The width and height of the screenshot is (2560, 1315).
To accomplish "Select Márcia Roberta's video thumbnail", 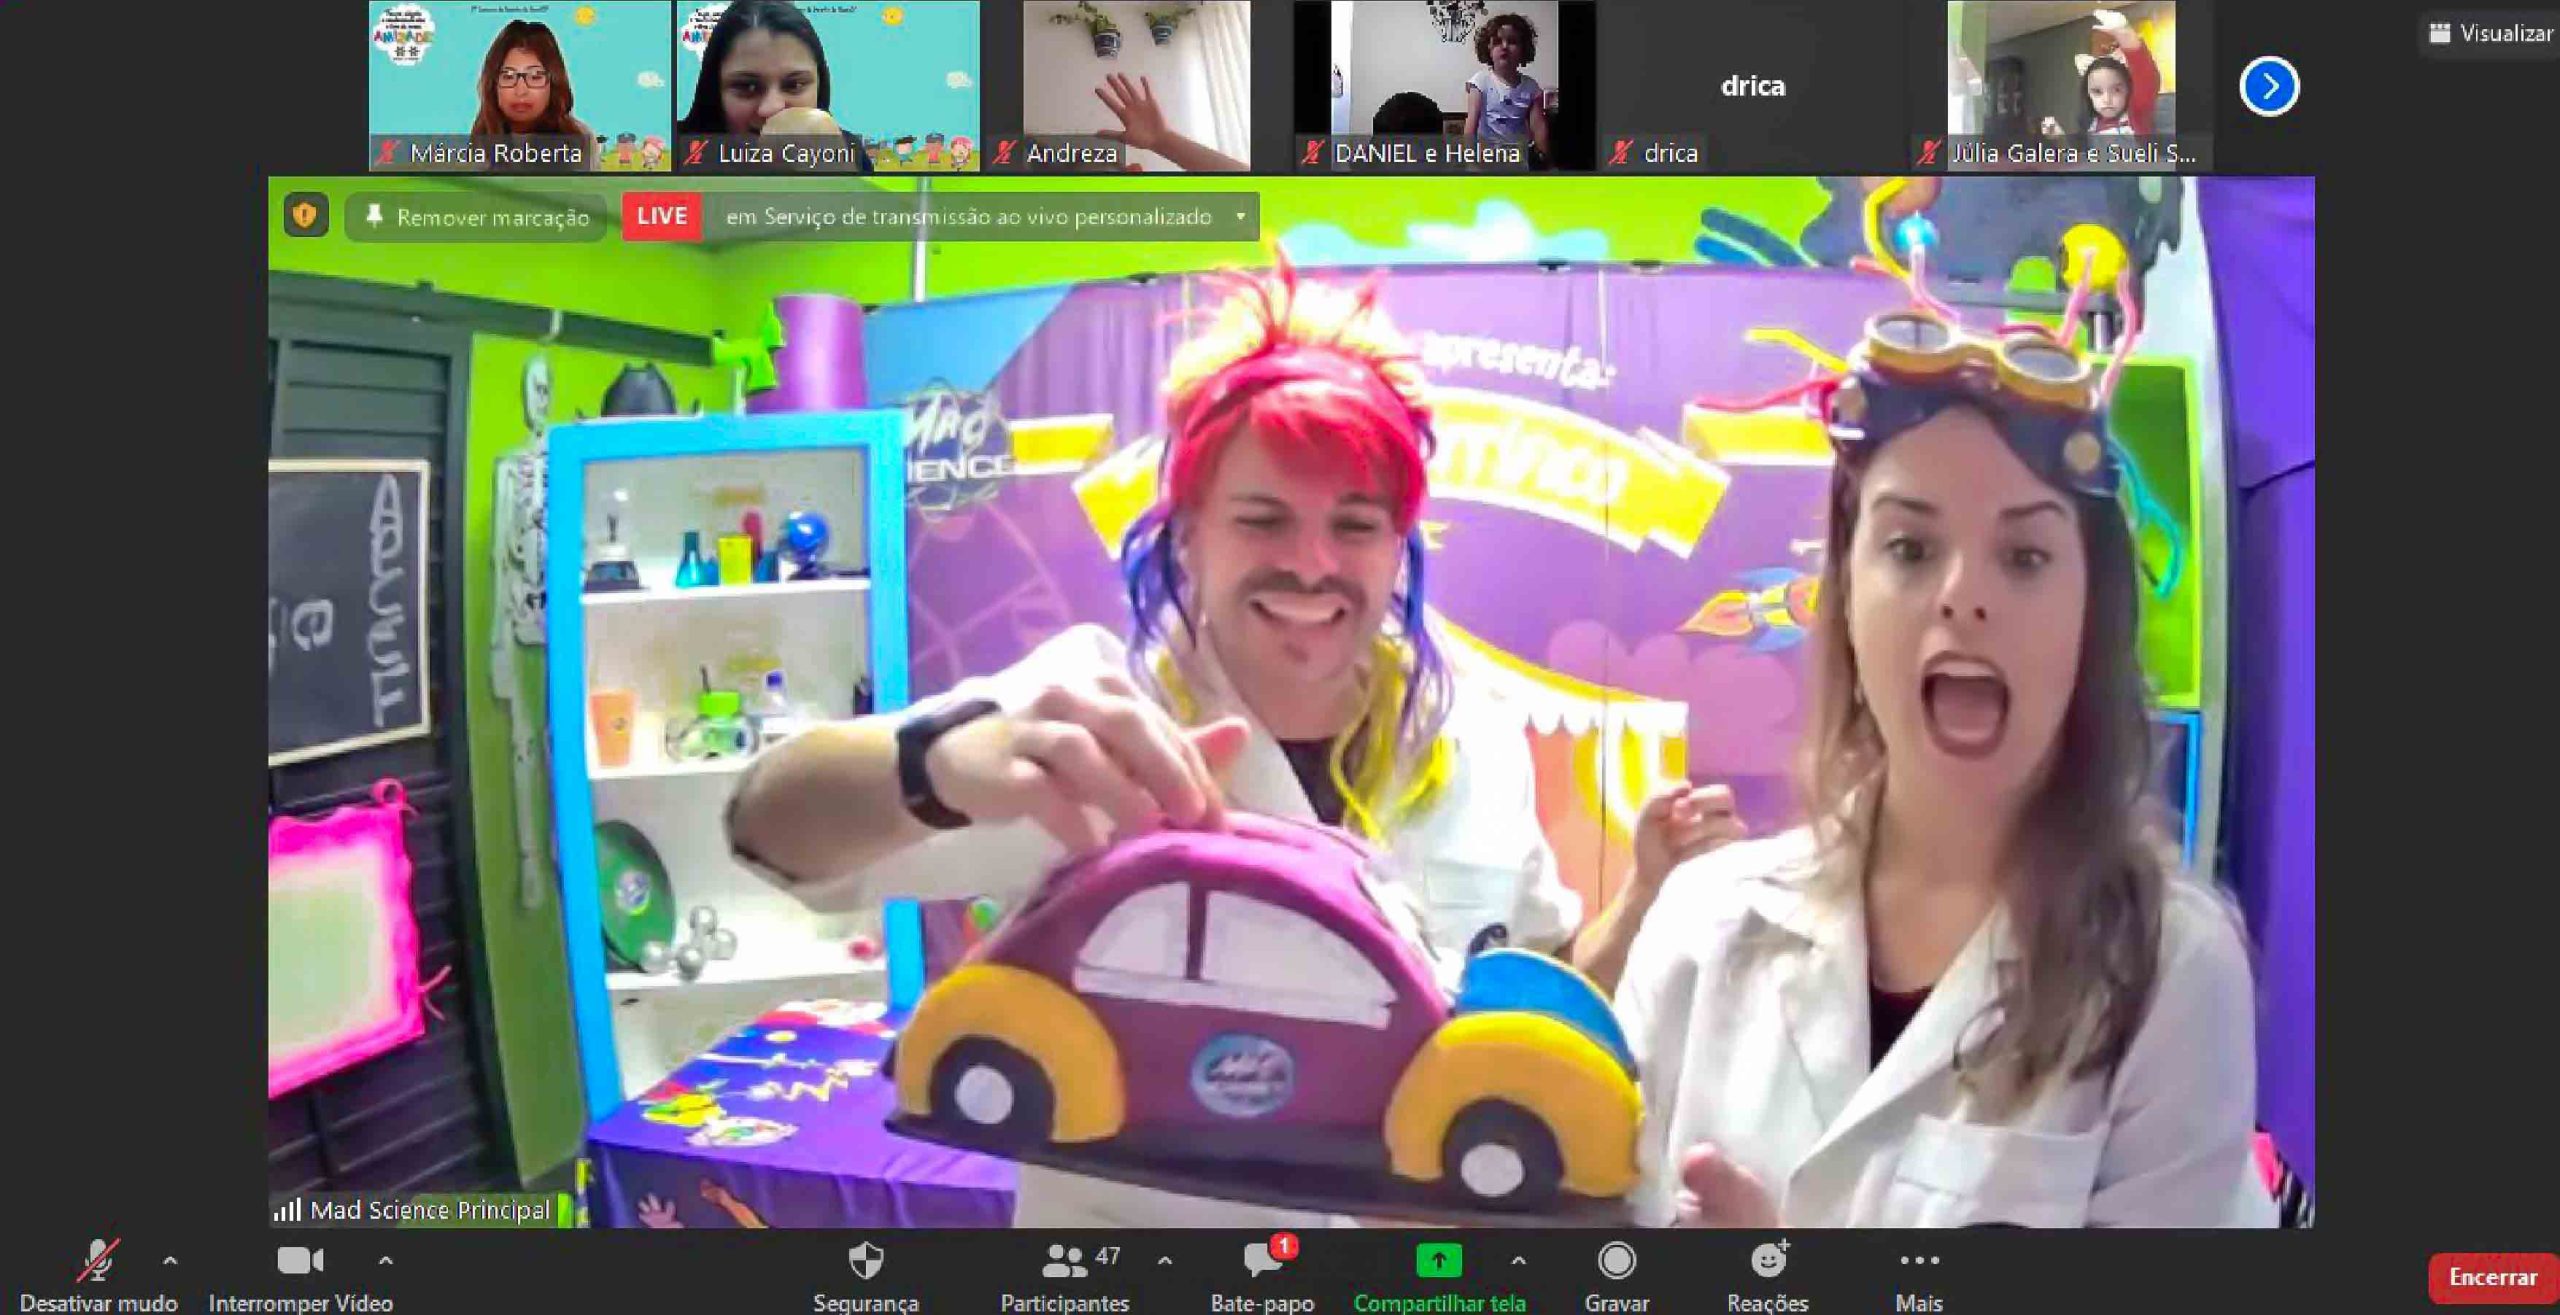I will [x=519, y=85].
